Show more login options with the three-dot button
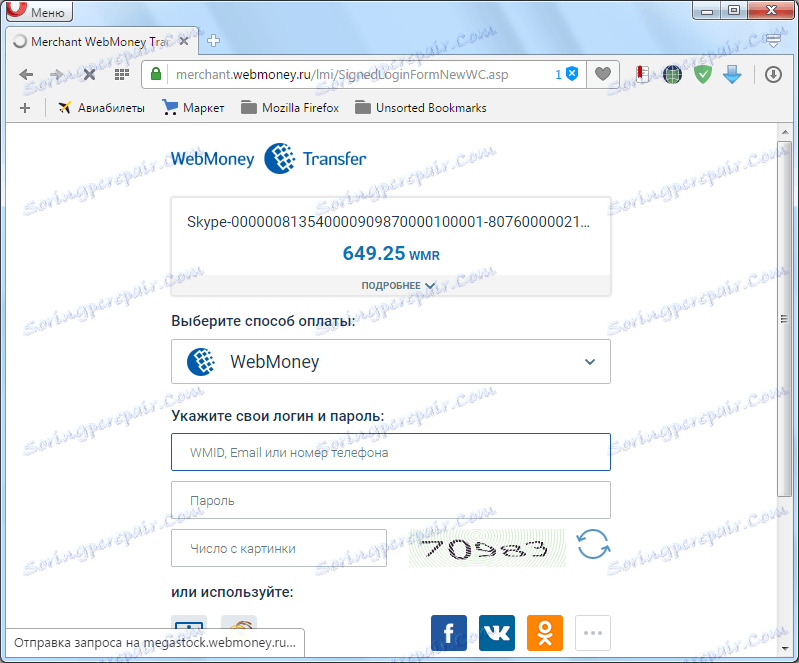This screenshot has height=663, width=799. [593, 633]
